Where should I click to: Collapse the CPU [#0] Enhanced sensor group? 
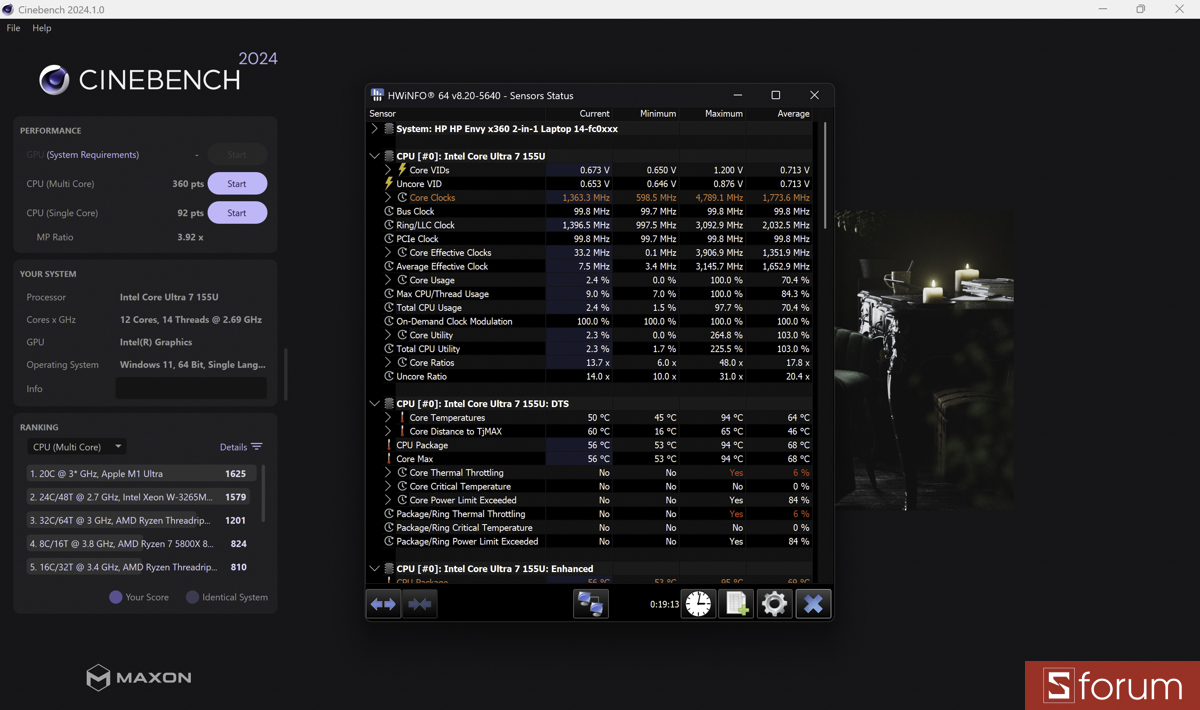pos(375,569)
